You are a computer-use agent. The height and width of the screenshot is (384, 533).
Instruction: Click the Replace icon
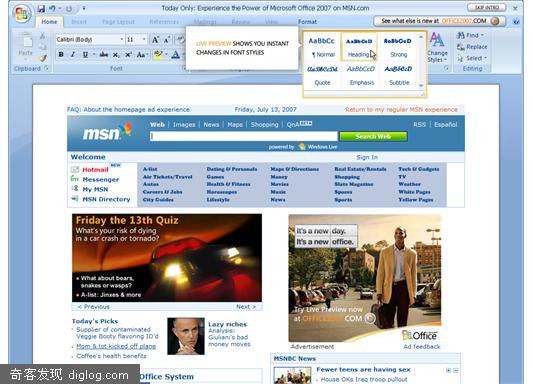click(x=461, y=47)
